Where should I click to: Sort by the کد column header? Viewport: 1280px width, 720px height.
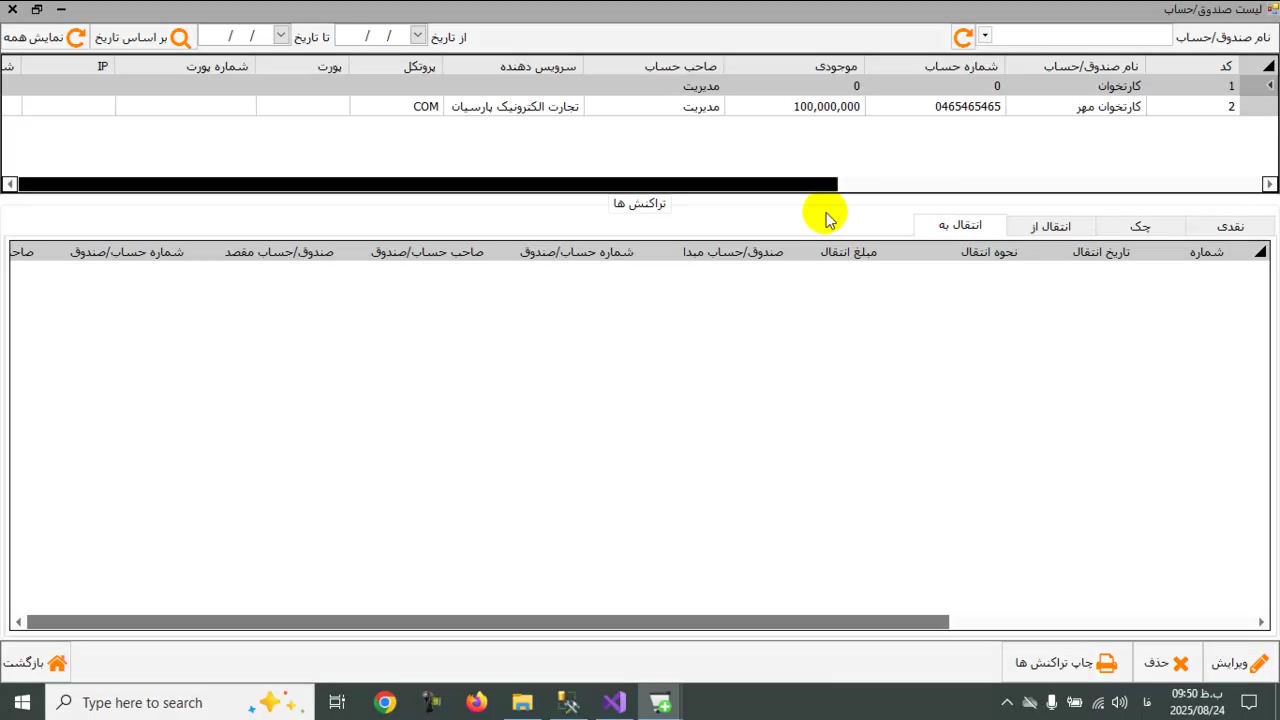tap(1192, 66)
